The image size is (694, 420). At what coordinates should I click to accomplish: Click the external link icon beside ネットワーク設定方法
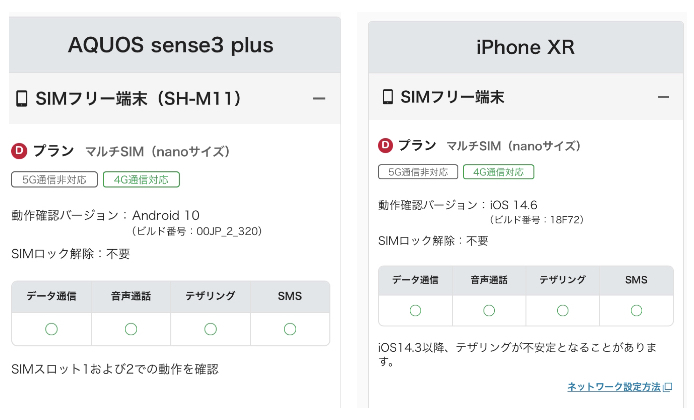[668, 387]
